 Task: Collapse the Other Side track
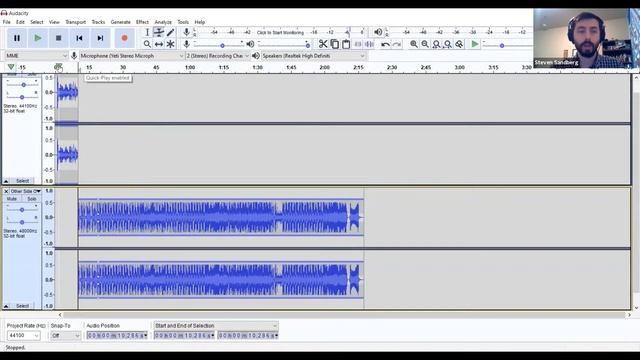pyautogui.click(x=6, y=306)
